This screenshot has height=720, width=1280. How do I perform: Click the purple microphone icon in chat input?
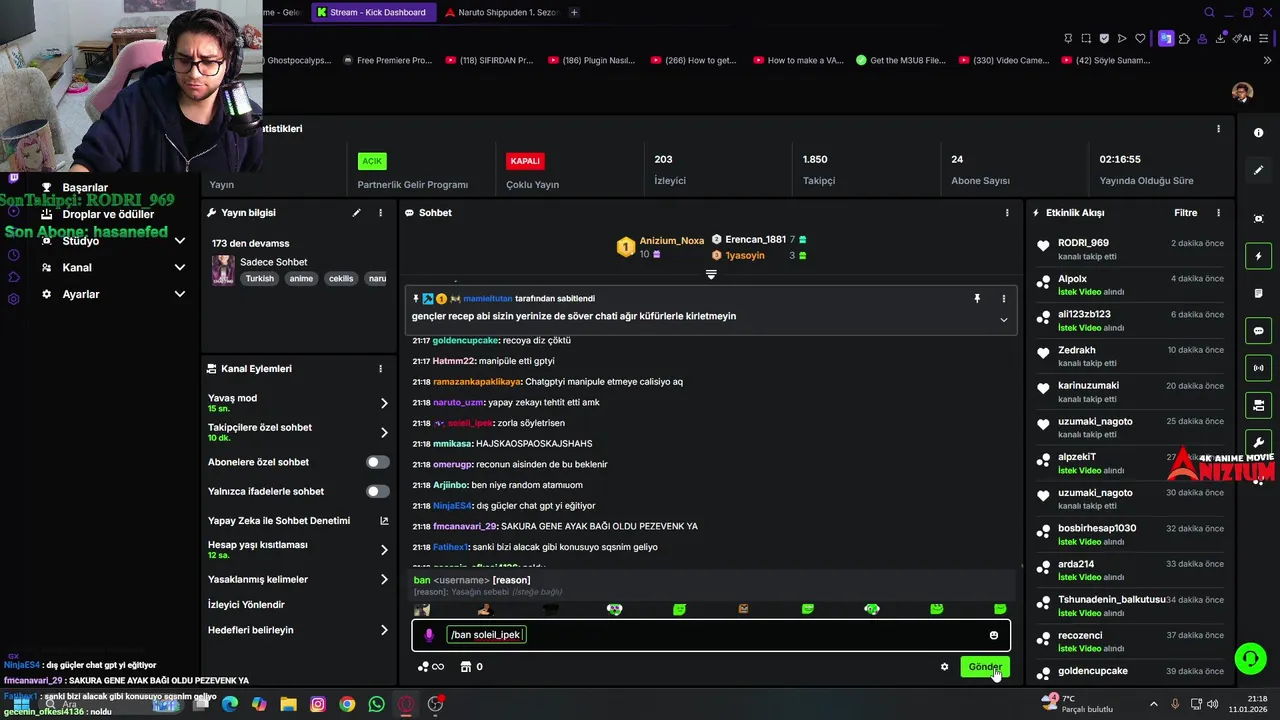(x=429, y=635)
